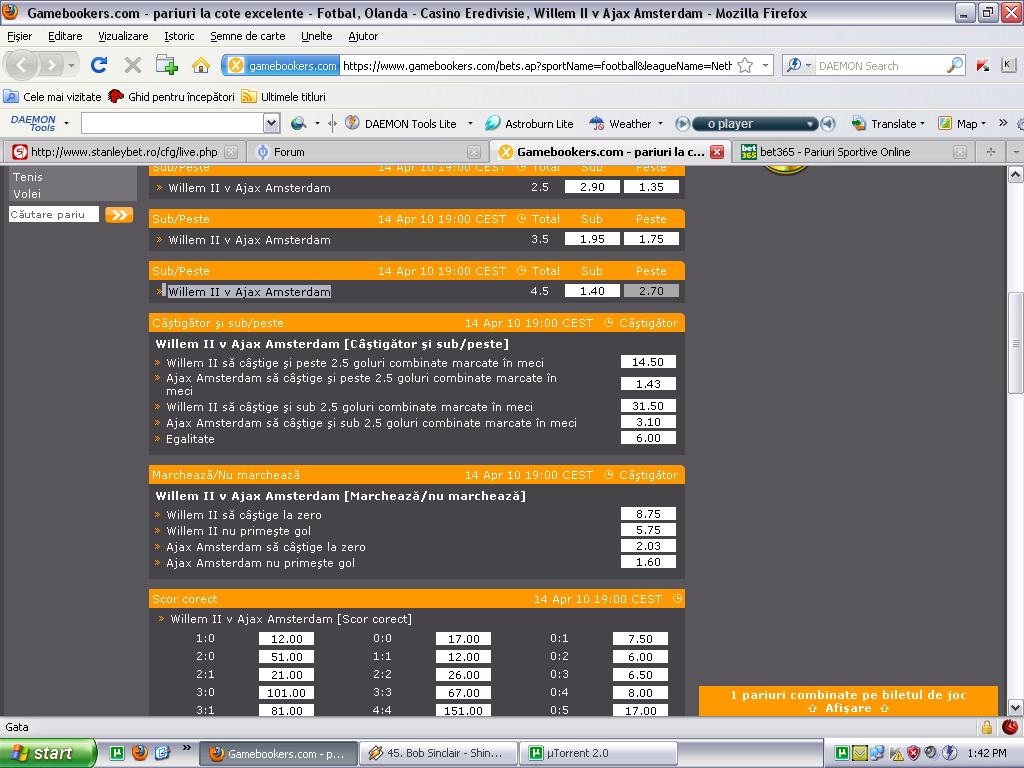Image resolution: width=1024 pixels, height=768 pixels.
Task: Click the clock icon in the Marchează/Nu marchează header
Action: click(x=608, y=475)
